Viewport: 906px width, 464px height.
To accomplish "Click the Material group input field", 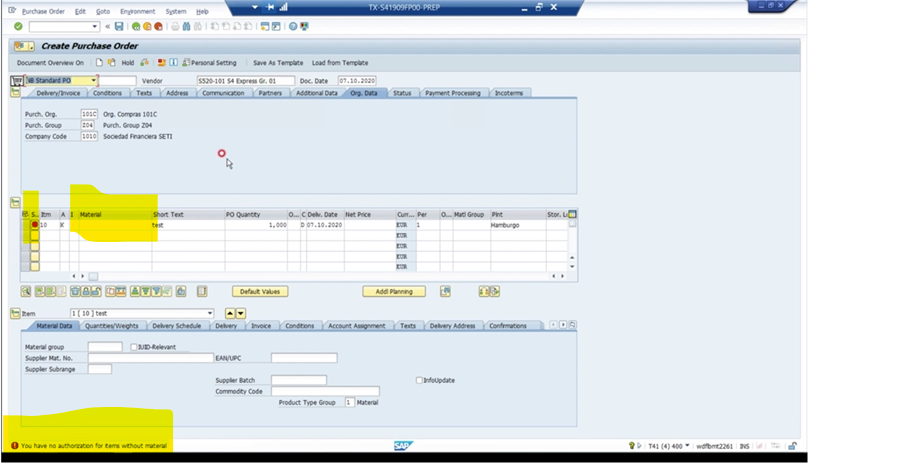I will click(x=105, y=347).
